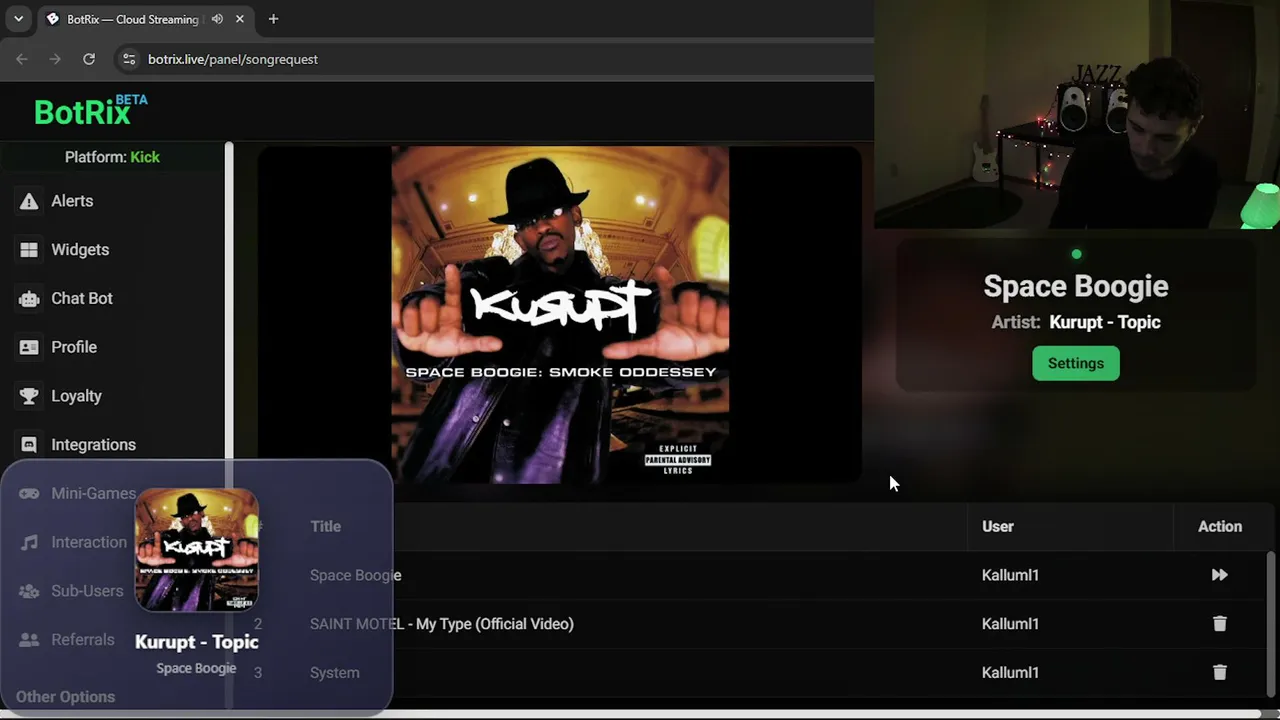The width and height of the screenshot is (1280, 720).
Task: Expand the browser tab search dropdown
Action: (x=18, y=19)
